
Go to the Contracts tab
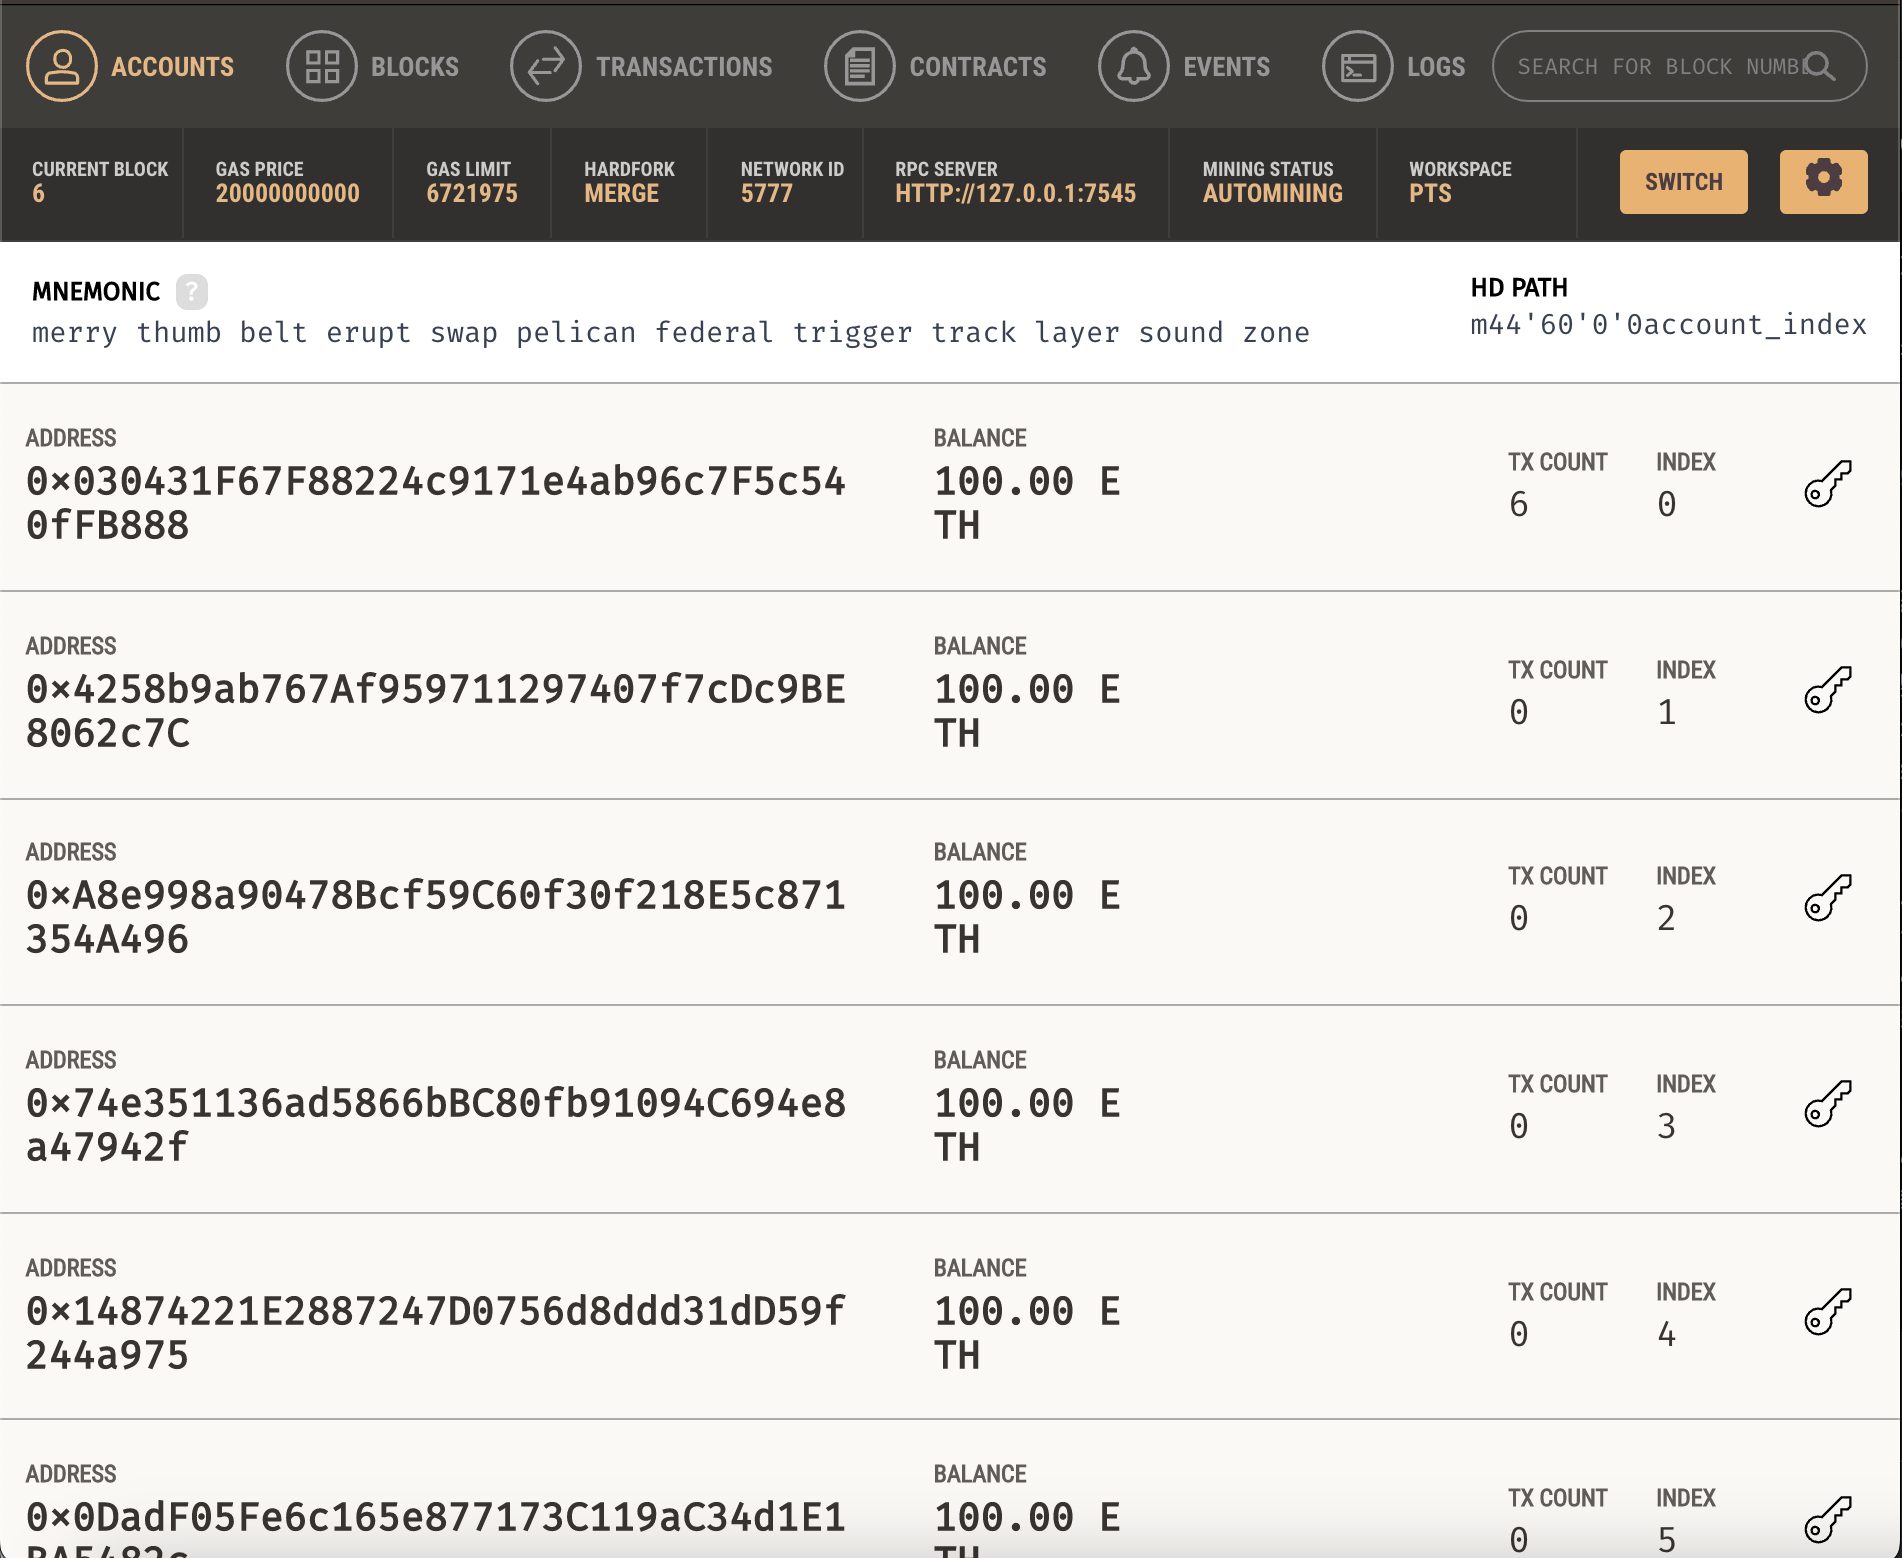[x=935, y=66]
